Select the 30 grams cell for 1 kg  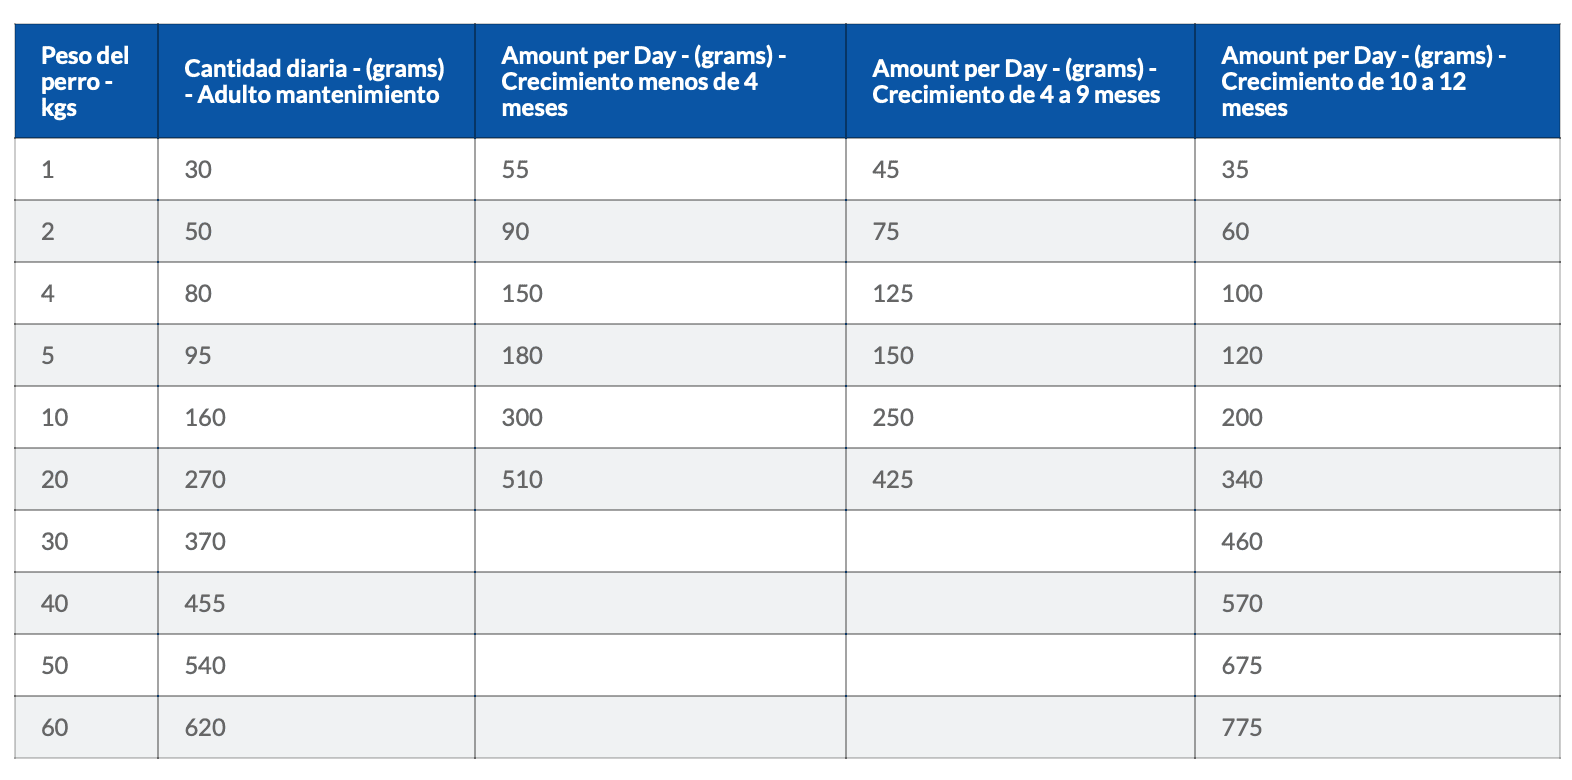tap(316, 169)
